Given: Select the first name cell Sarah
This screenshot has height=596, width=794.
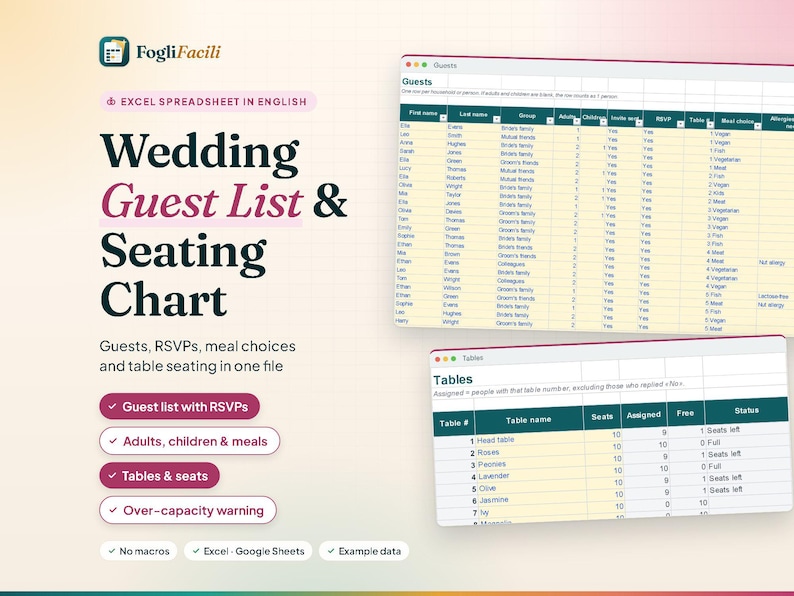Looking at the screenshot, I should (423, 151).
